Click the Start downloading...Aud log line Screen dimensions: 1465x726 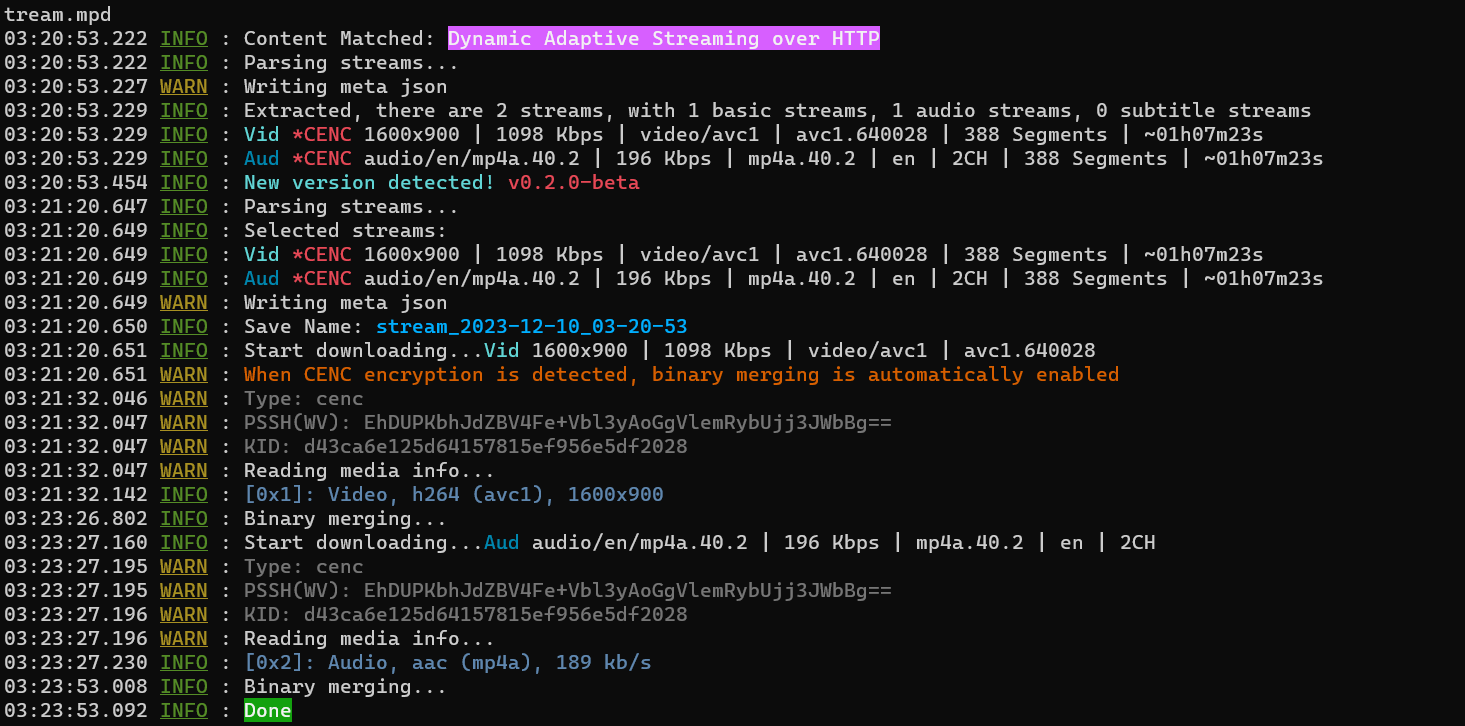(x=699, y=543)
